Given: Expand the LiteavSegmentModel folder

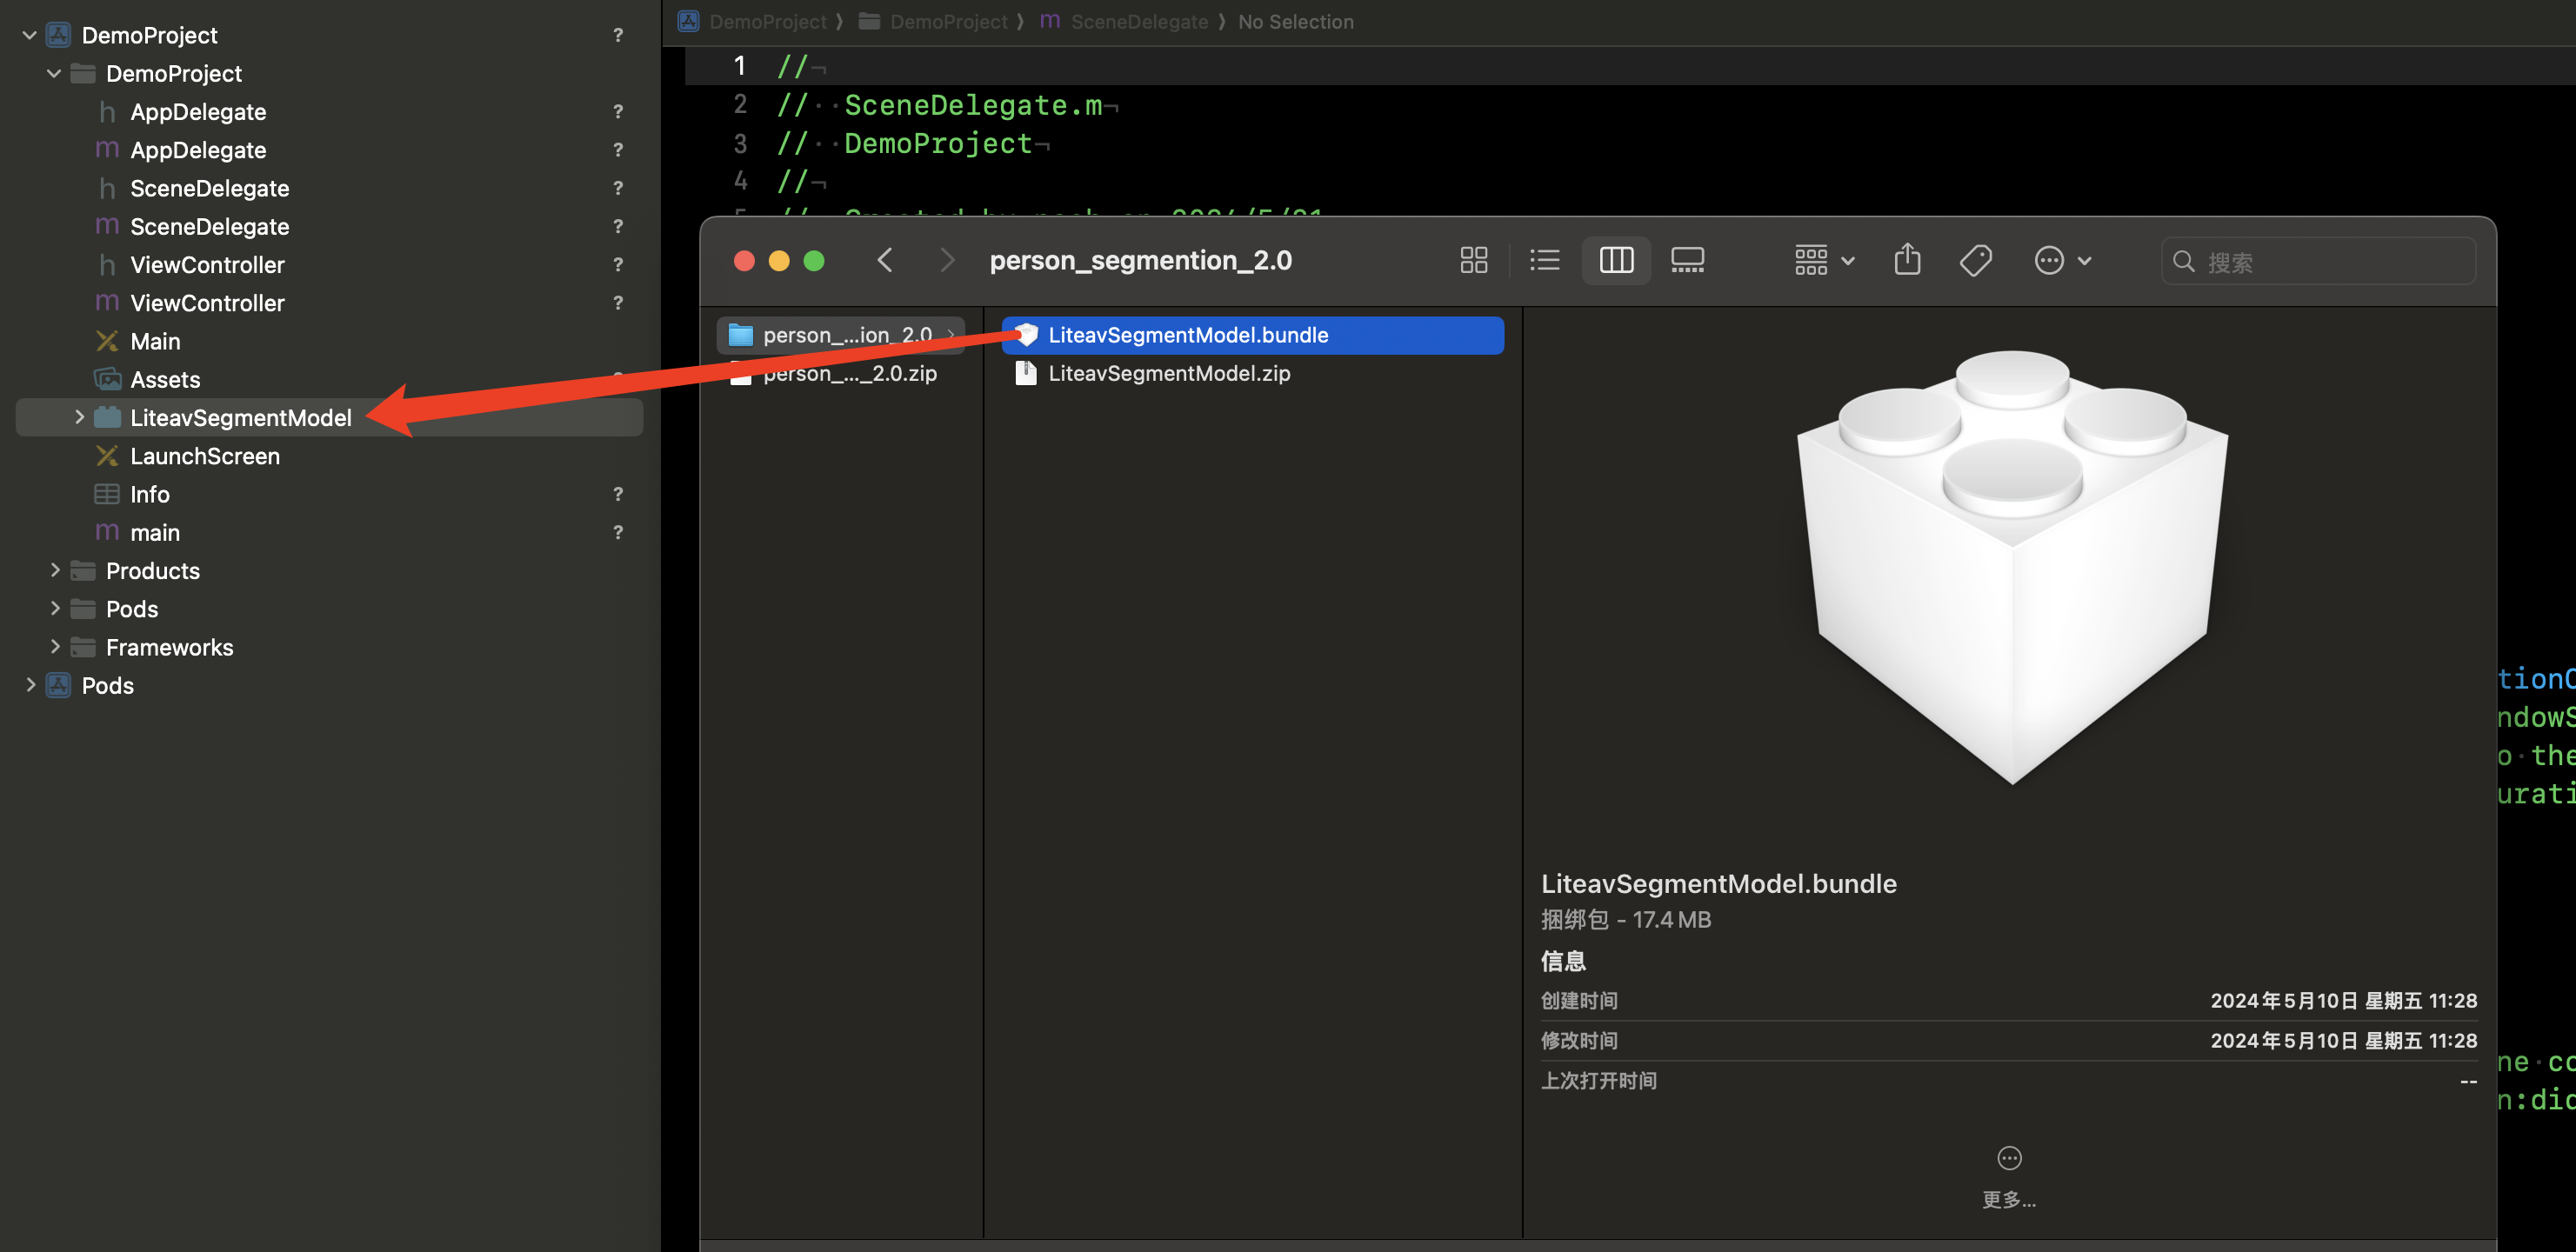Looking at the screenshot, I should point(79,418).
